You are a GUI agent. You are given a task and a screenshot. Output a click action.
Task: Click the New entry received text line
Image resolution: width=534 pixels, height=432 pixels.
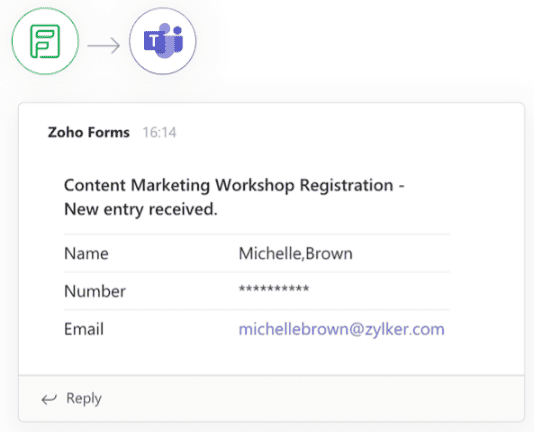coord(141,209)
